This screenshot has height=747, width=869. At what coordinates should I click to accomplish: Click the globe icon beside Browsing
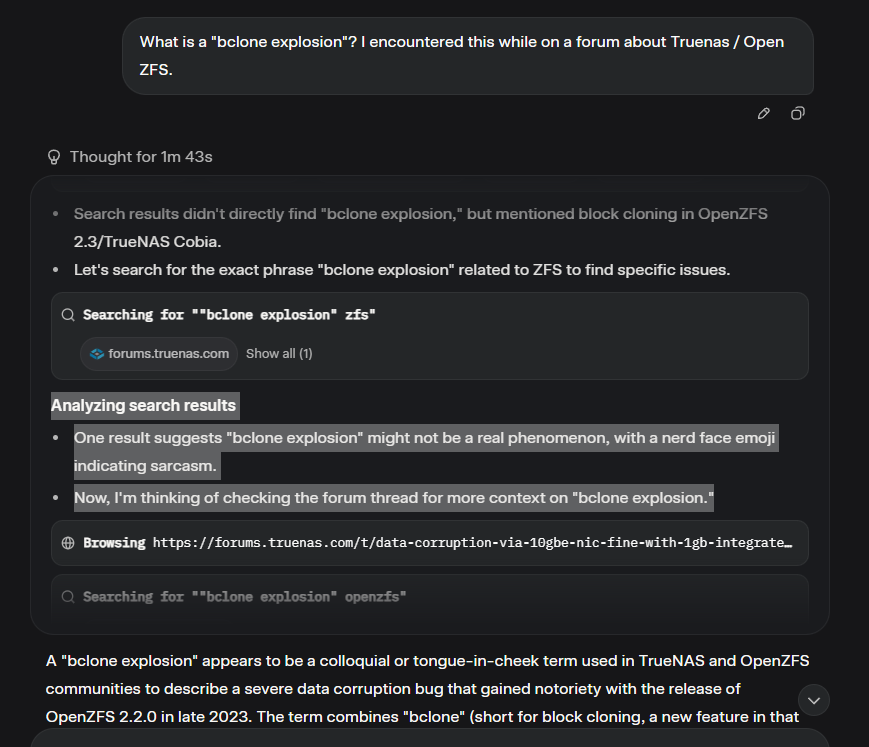(x=68, y=543)
